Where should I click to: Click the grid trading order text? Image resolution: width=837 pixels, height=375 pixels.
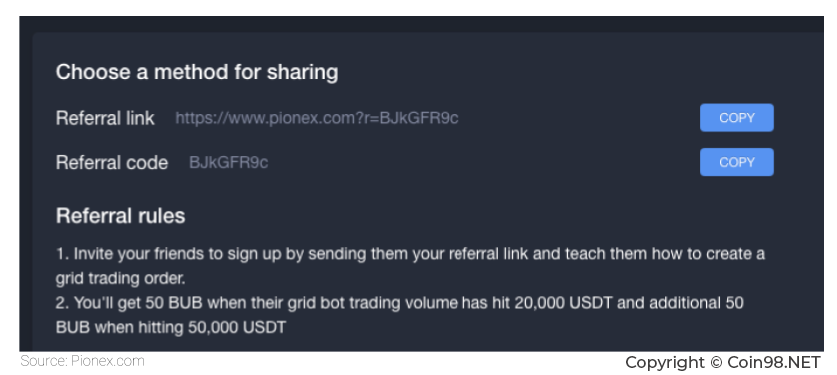pos(121,278)
